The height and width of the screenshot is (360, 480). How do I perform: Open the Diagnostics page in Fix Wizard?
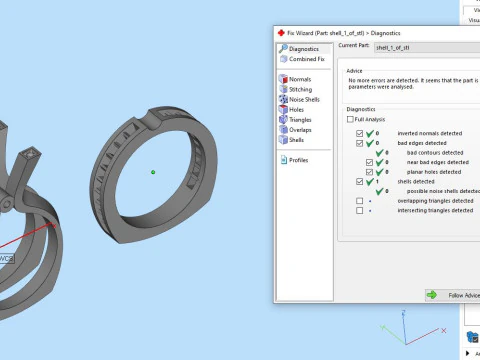(304, 49)
